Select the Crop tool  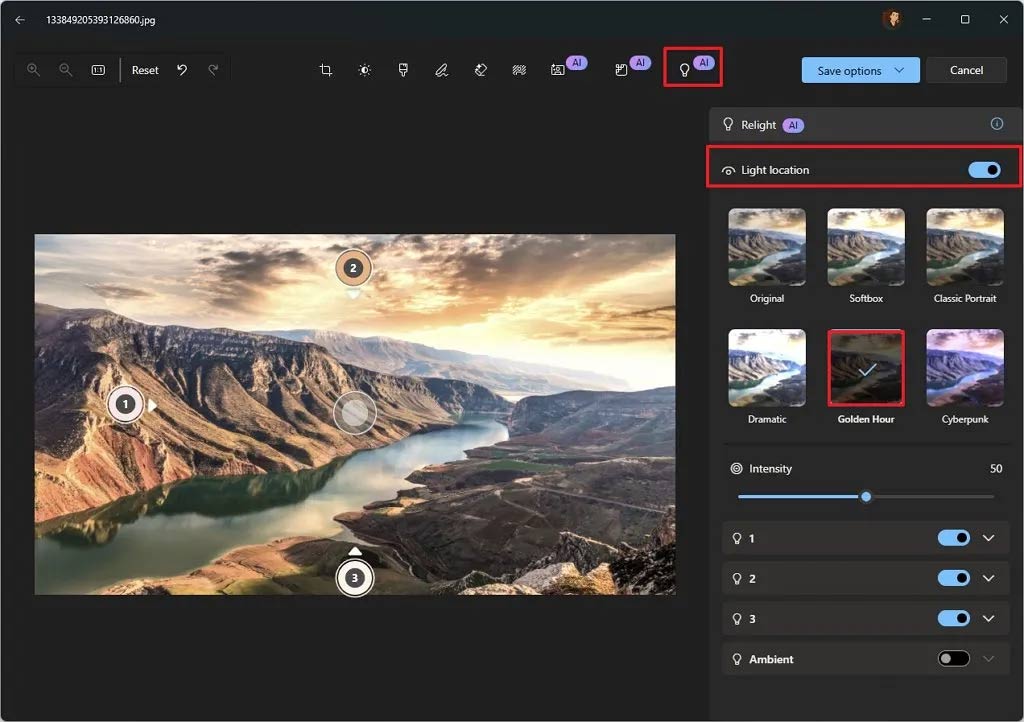click(325, 70)
